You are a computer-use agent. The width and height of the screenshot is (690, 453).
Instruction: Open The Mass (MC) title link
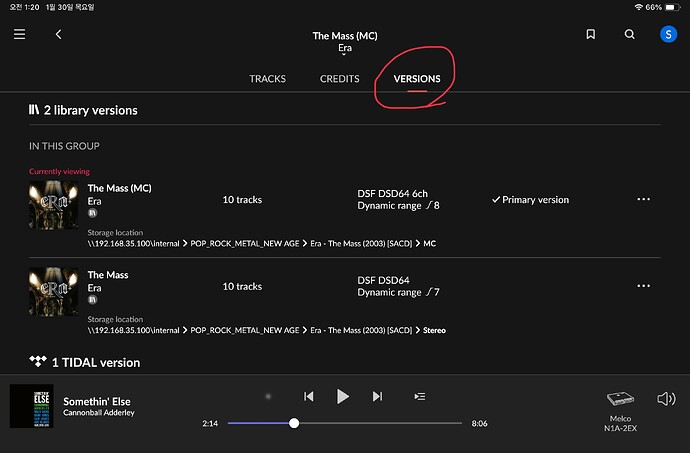[x=119, y=188]
